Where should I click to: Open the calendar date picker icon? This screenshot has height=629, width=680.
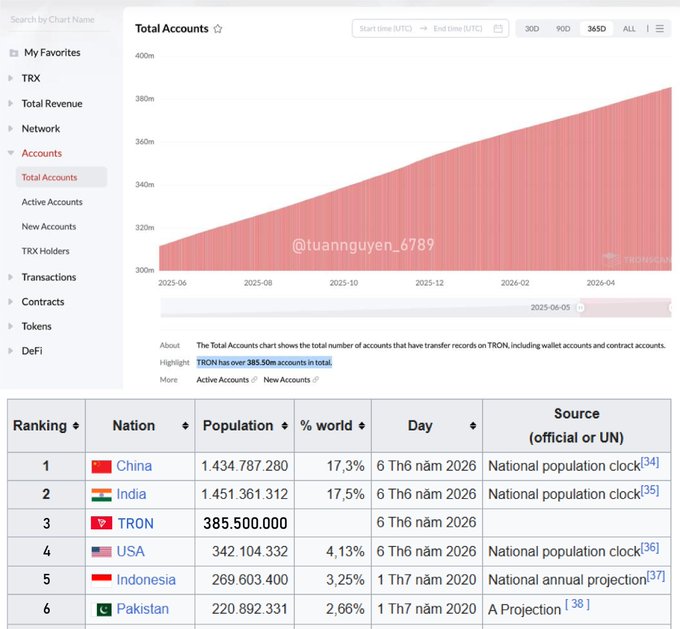point(498,29)
